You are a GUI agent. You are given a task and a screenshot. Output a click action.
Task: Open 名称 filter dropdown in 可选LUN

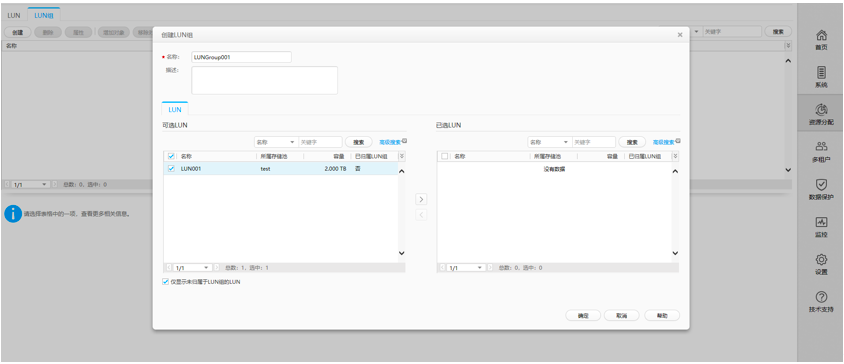point(276,142)
